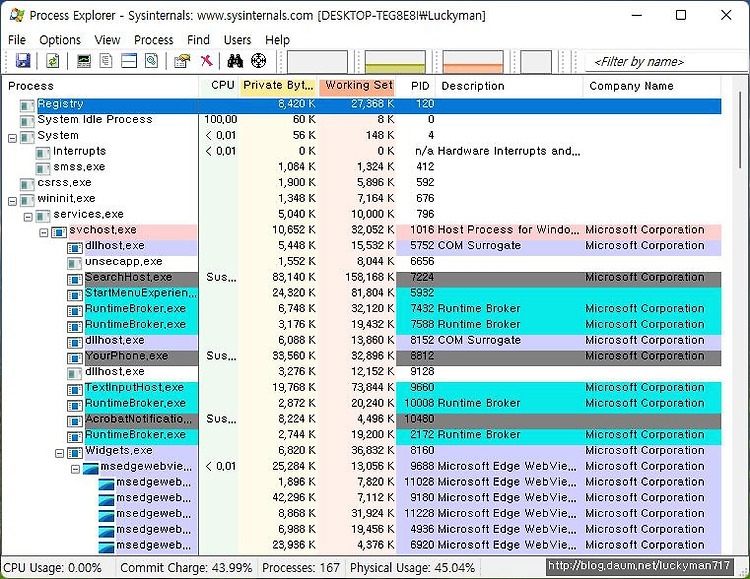Click the green commit history mini graph
The image size is (750, 579).
tap(395, 62)
